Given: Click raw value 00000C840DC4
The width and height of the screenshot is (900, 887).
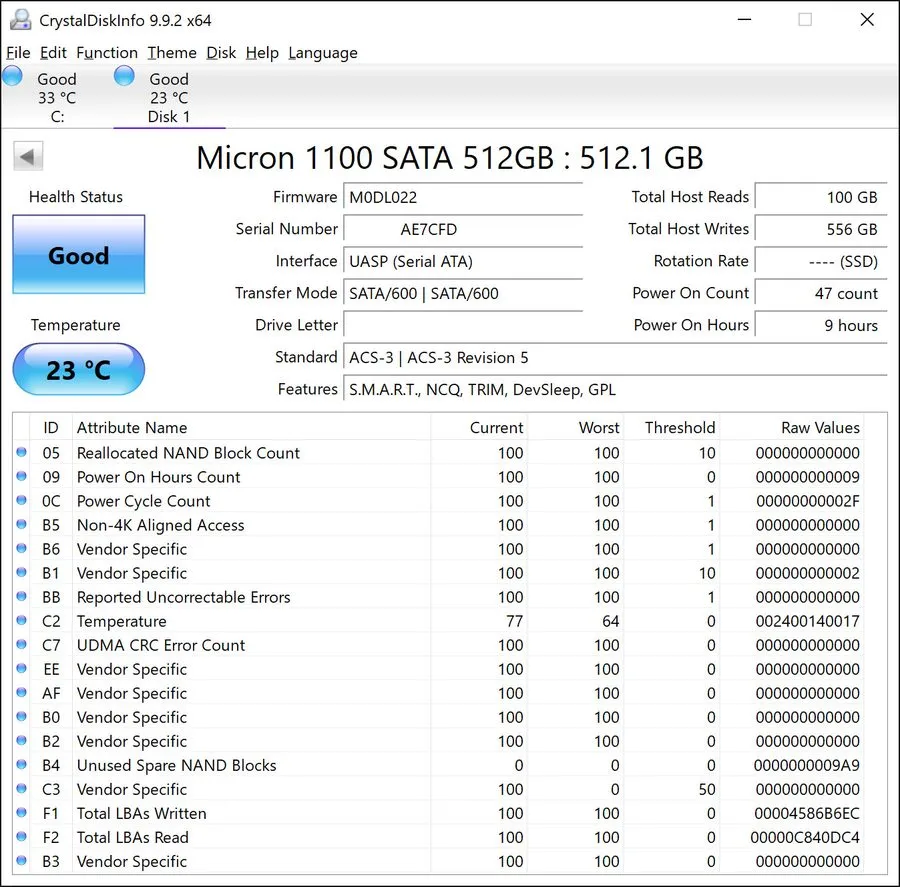Looking at the screenshot, I should tap(805, 838).
